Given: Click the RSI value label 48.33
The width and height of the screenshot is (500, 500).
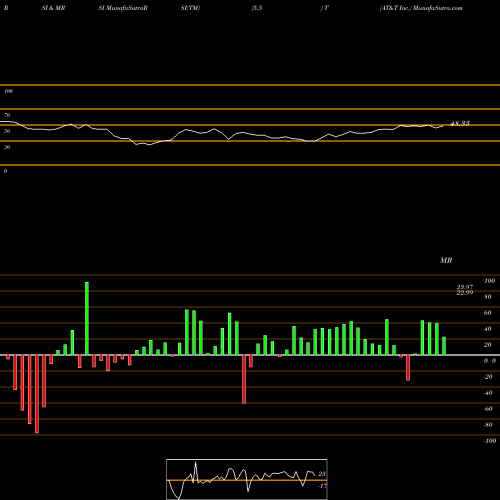Looking at the screenshot, I should tap(460, 123).
